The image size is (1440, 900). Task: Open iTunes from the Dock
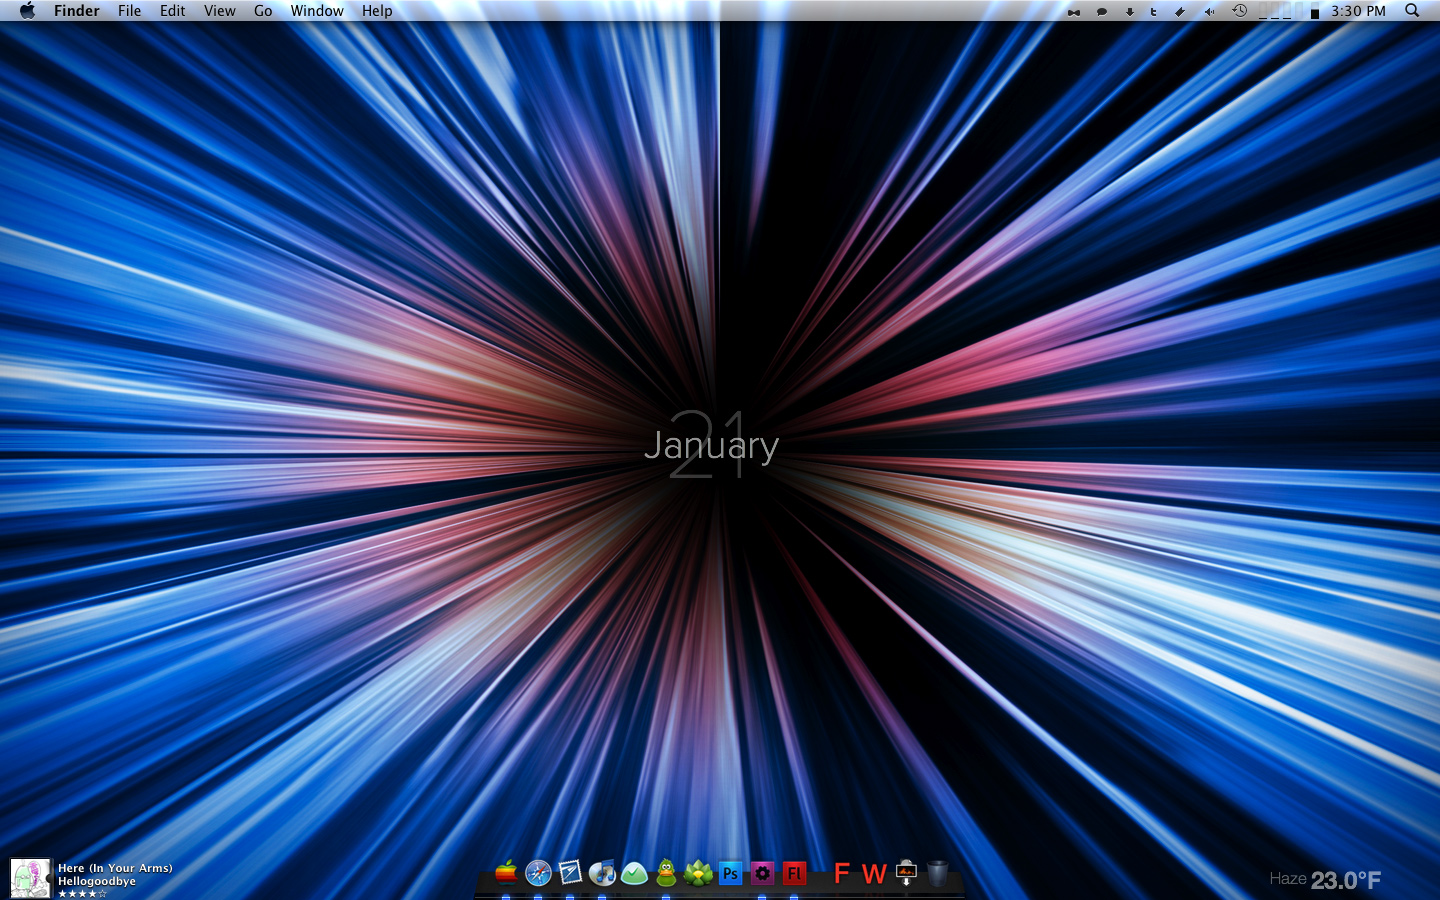click(602, 873)
